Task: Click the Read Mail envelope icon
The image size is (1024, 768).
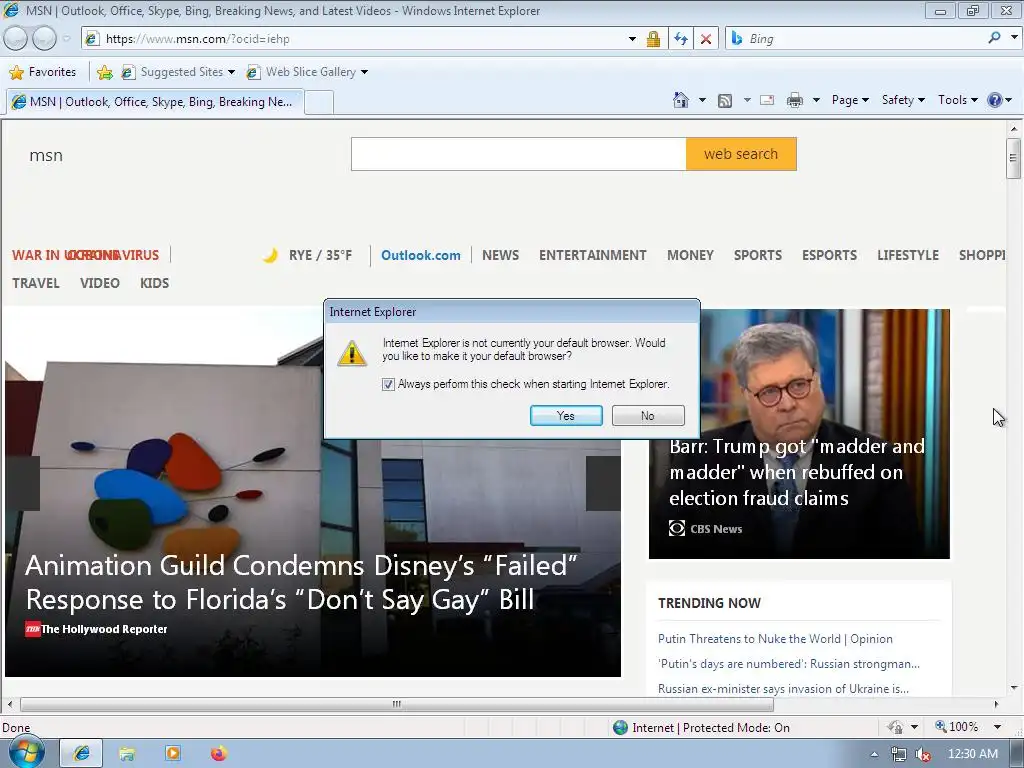Action: pos(767,100)
